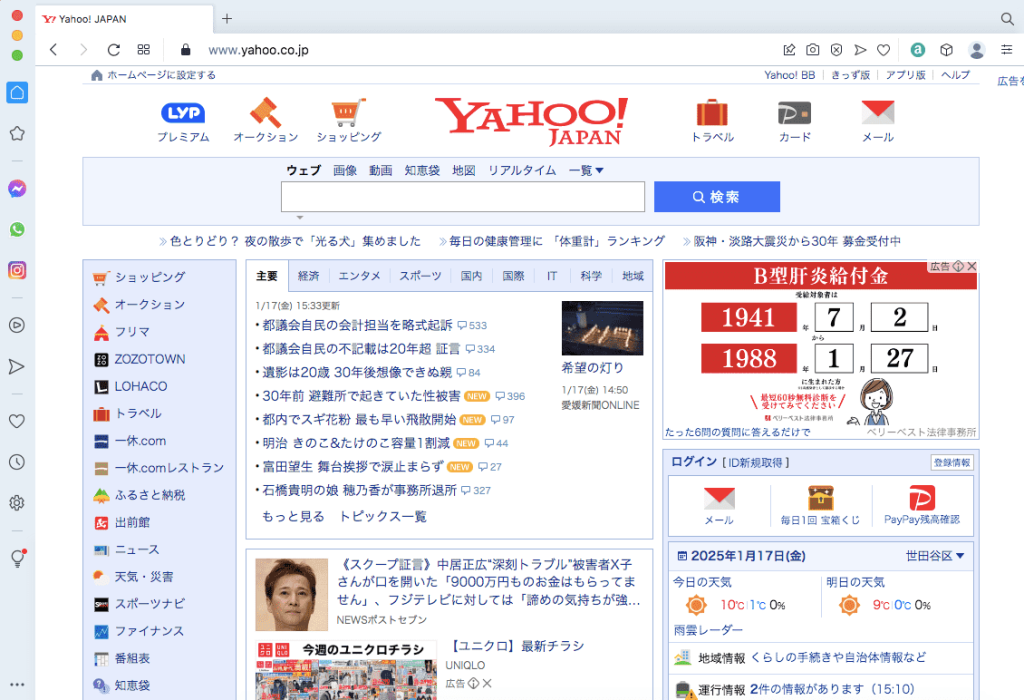Open PayPay balance check icon
The width and height of the screenshot is (1024, 700).
[921, 505]
